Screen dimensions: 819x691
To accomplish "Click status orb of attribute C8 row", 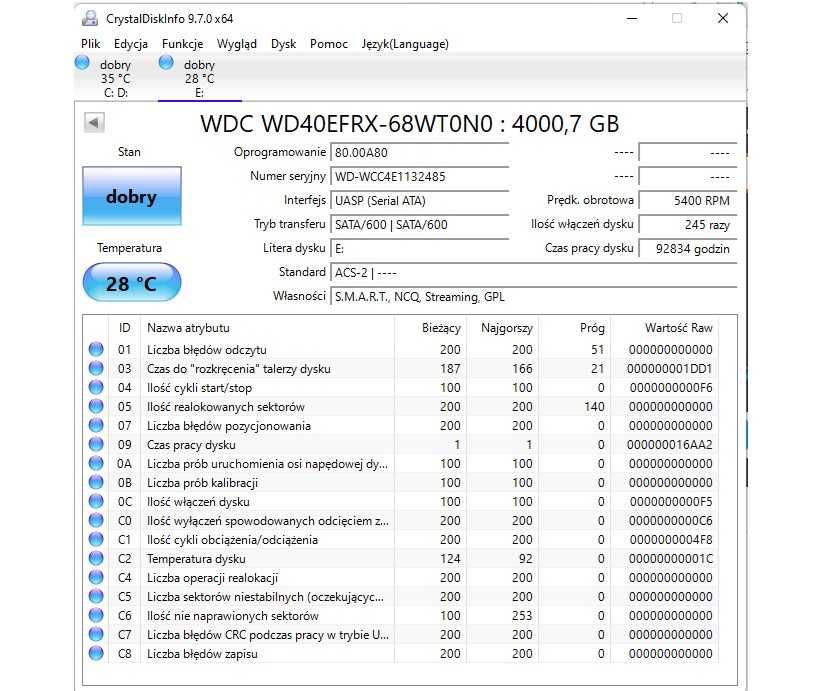I will tap(96, 653).
